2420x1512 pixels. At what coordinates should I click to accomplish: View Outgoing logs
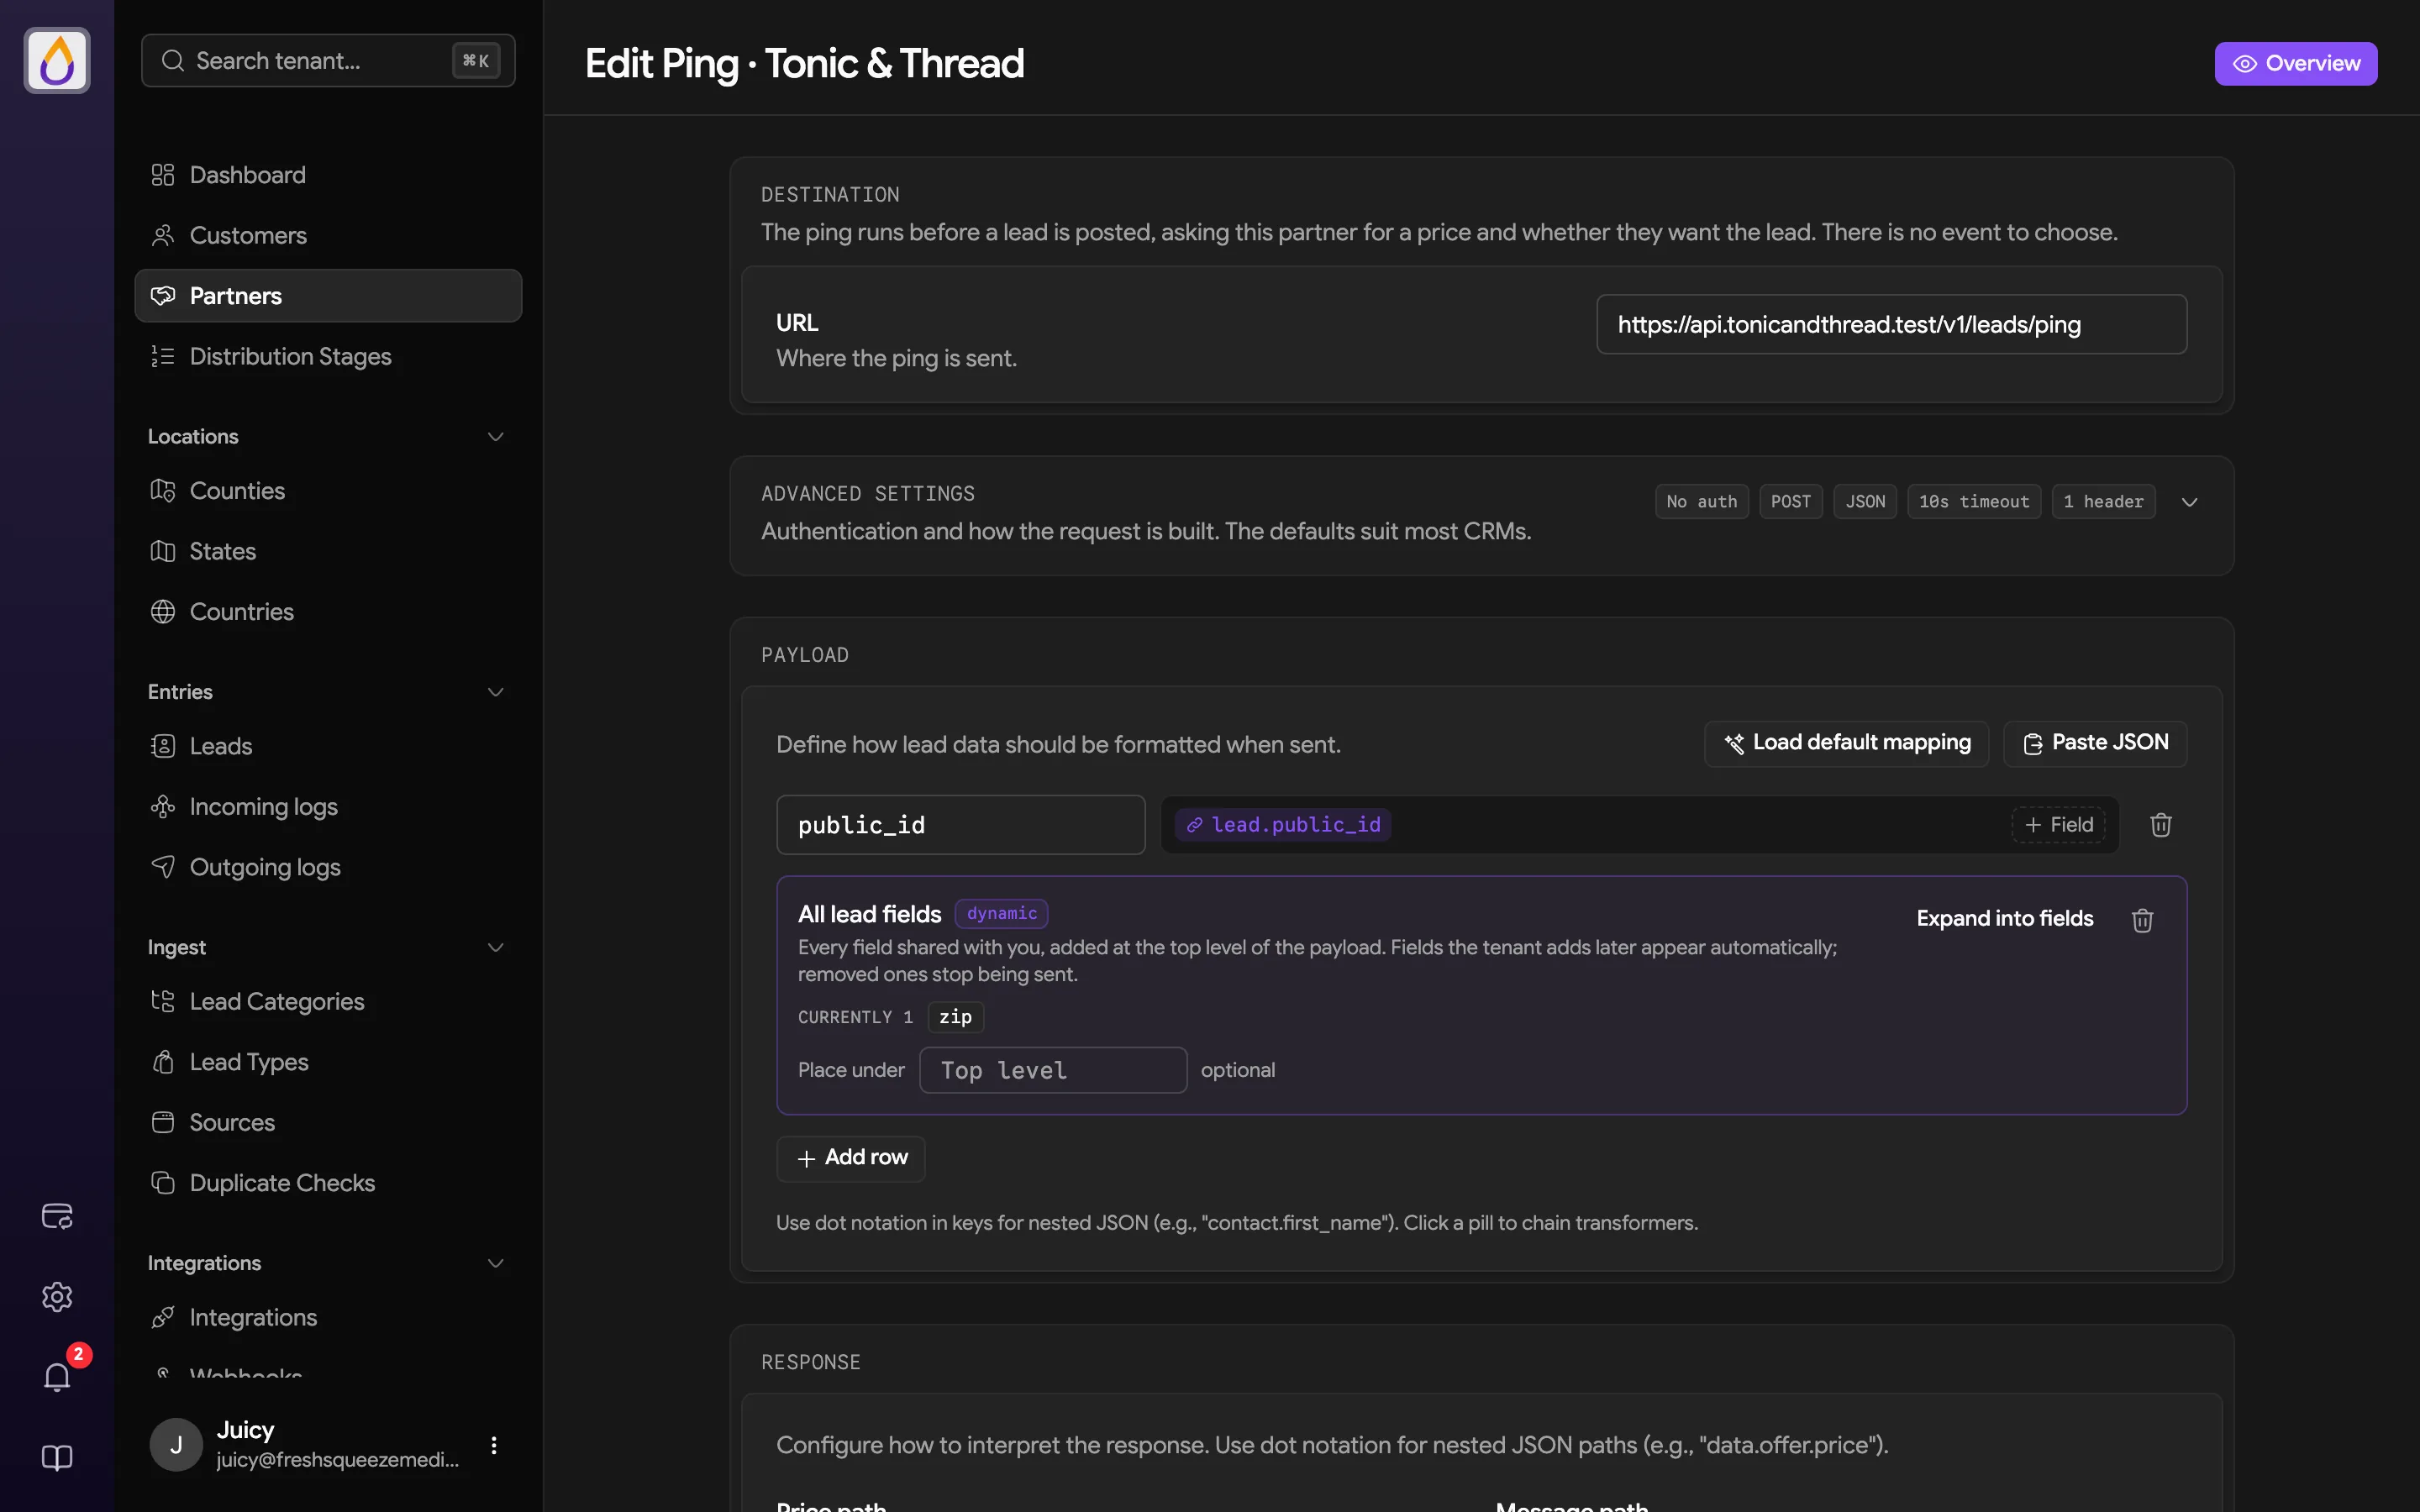click(328, 867)
